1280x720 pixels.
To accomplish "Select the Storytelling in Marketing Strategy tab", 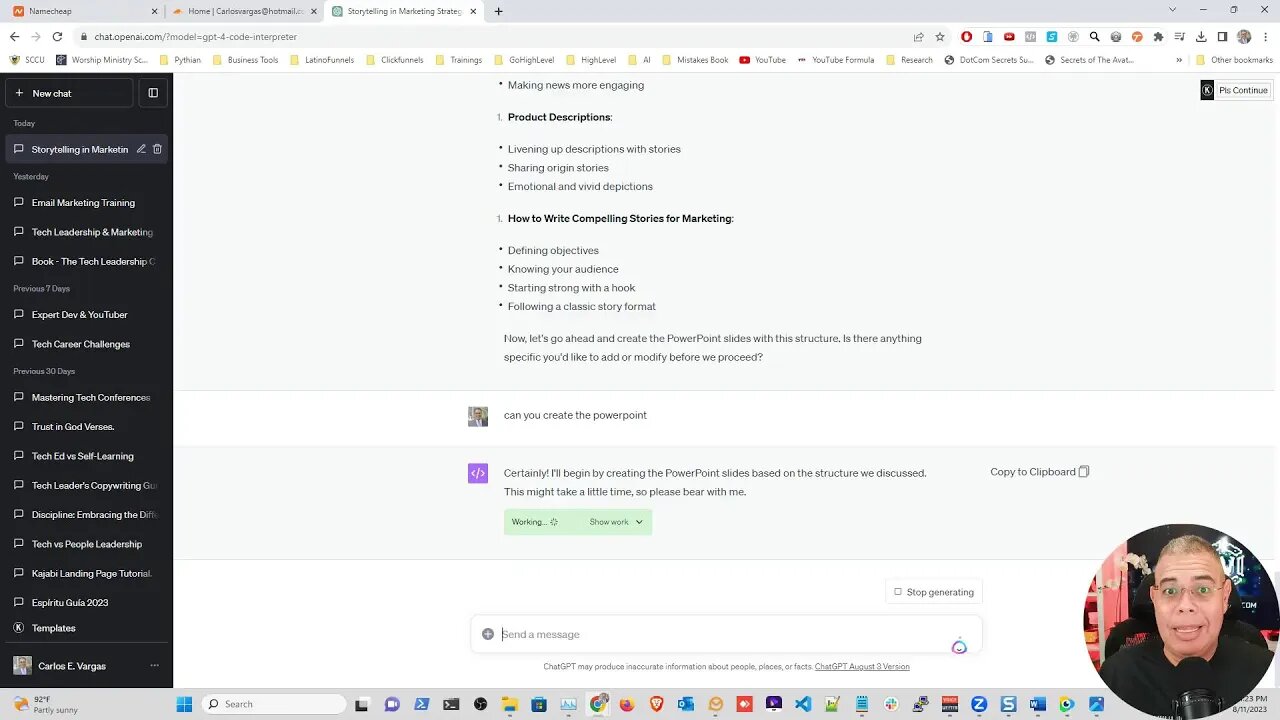I will [x=404, y=11].
